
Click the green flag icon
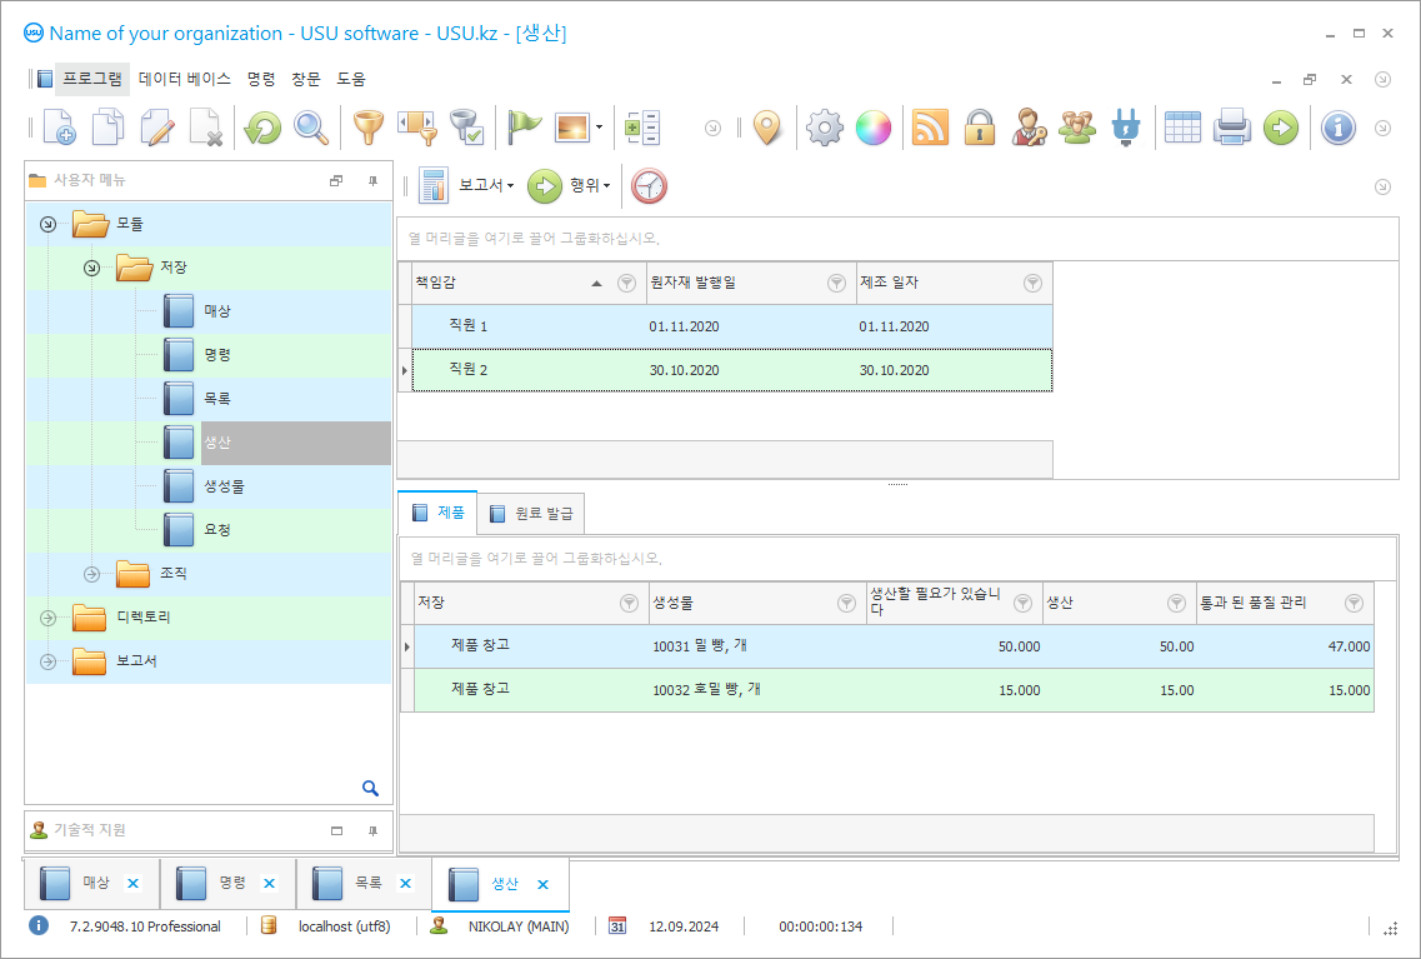pyautogui.click(x=523, y=127)
